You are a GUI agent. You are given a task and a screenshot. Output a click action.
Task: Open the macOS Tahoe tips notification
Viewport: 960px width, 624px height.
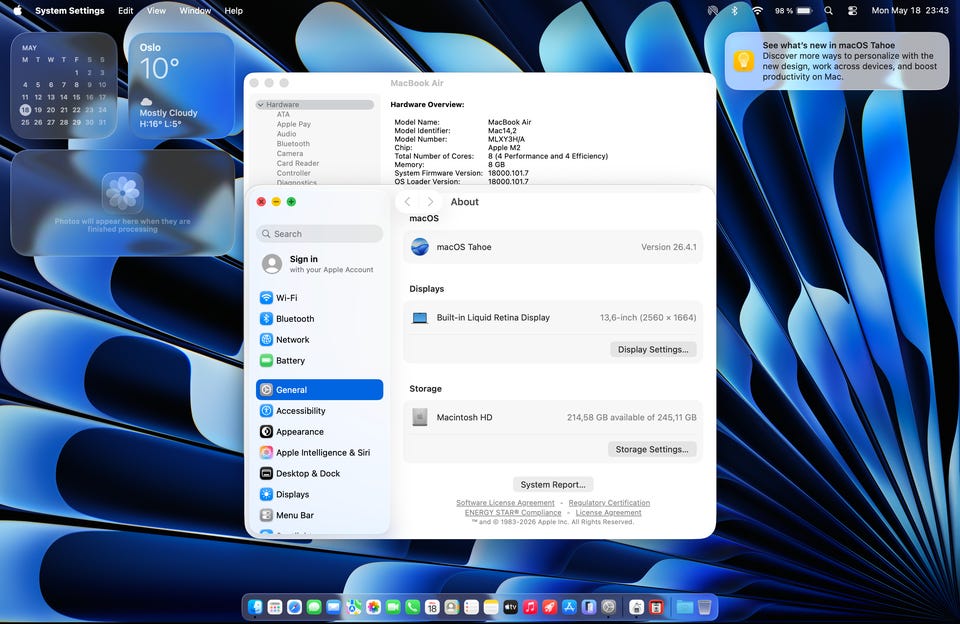837,61
